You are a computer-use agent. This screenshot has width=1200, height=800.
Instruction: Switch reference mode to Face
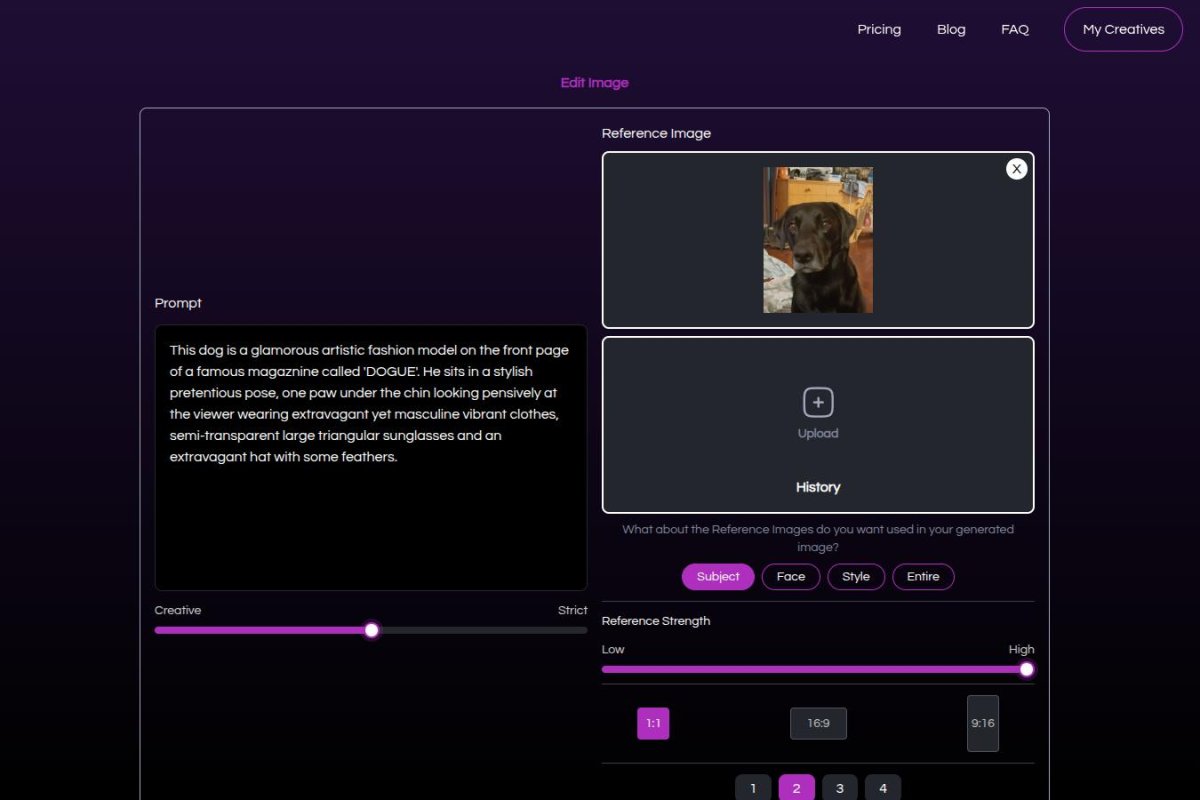coord(790,576)
